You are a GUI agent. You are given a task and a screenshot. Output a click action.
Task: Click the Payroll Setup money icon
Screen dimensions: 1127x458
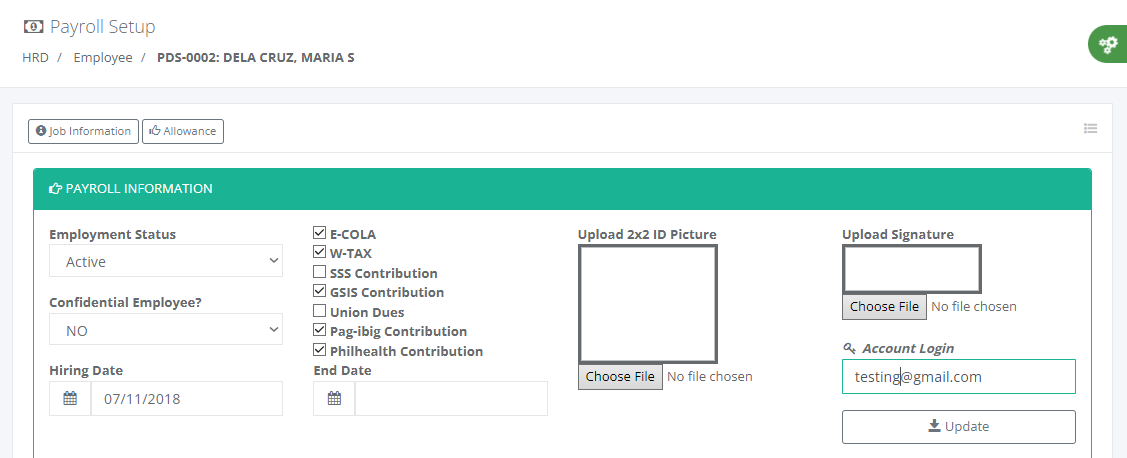click(x=33, y=27)
